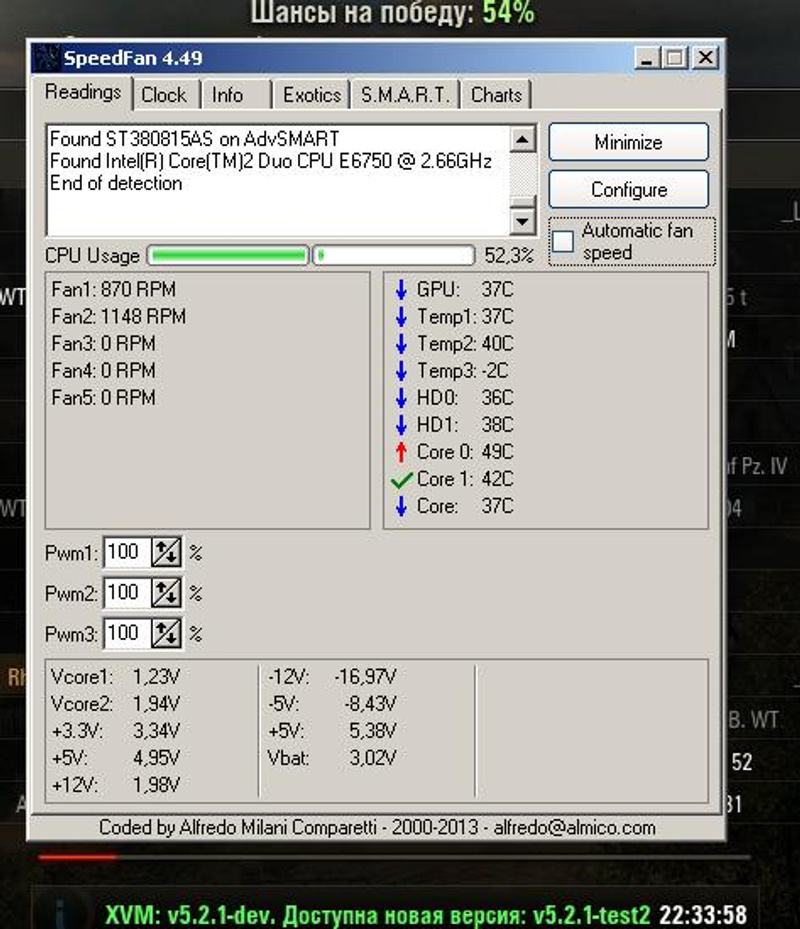Switch to the Charts tab

(x=496, y=95)
